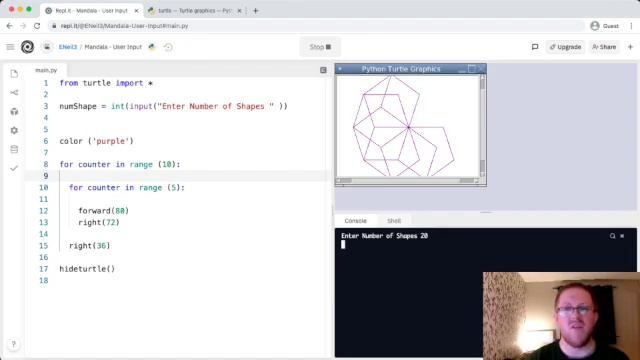Close the Repl.it Mandala browser tab

[136, 11]
